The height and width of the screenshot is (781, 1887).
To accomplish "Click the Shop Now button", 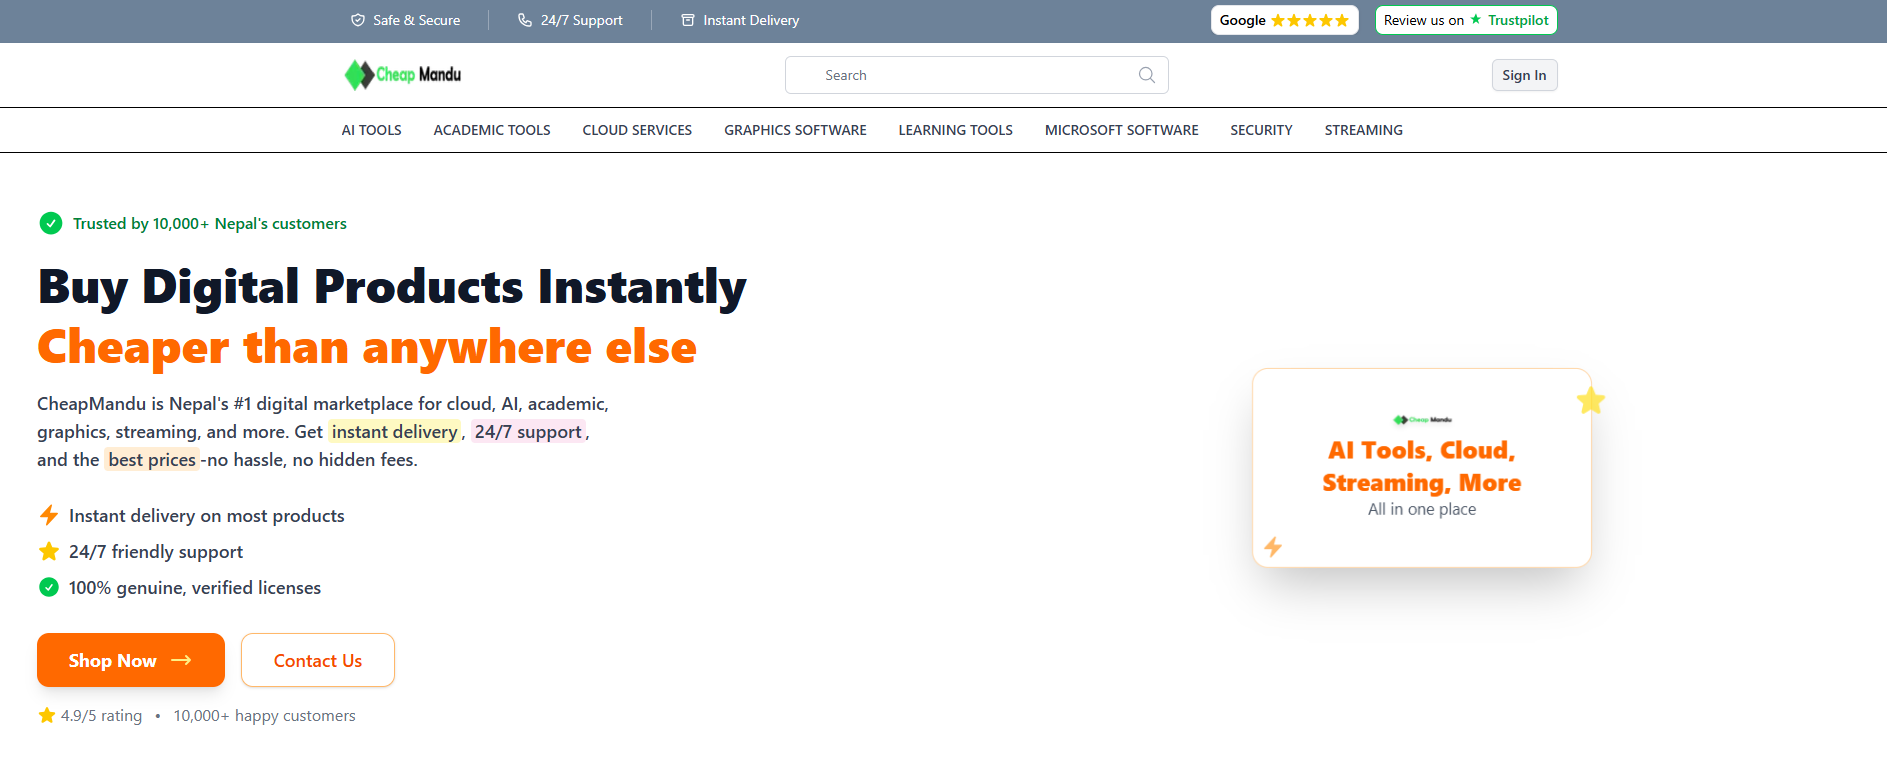I will (x=131, y=660).
